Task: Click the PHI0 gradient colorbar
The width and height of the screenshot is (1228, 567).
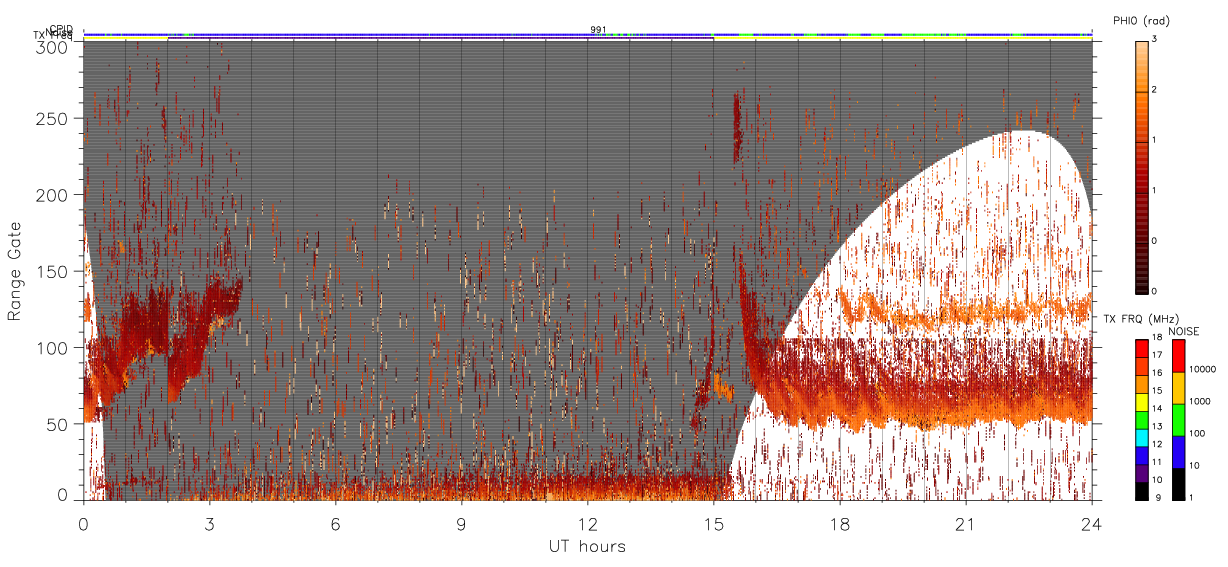Action: 1141,167
